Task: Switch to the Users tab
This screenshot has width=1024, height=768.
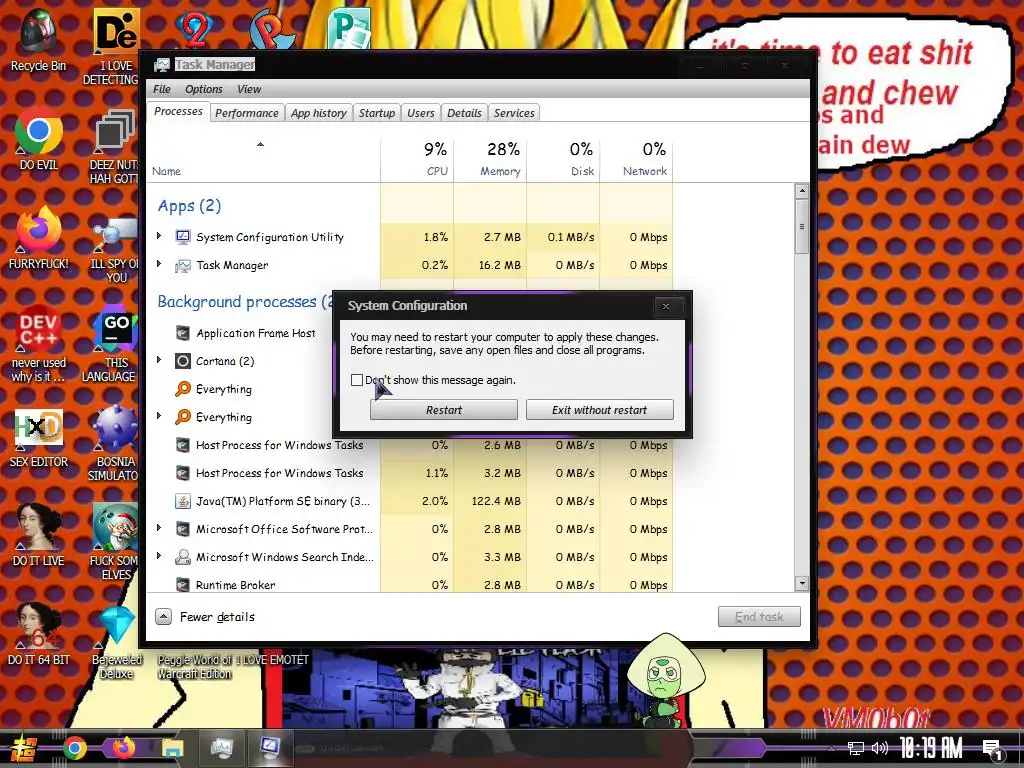Action: (x=421, y=113)
